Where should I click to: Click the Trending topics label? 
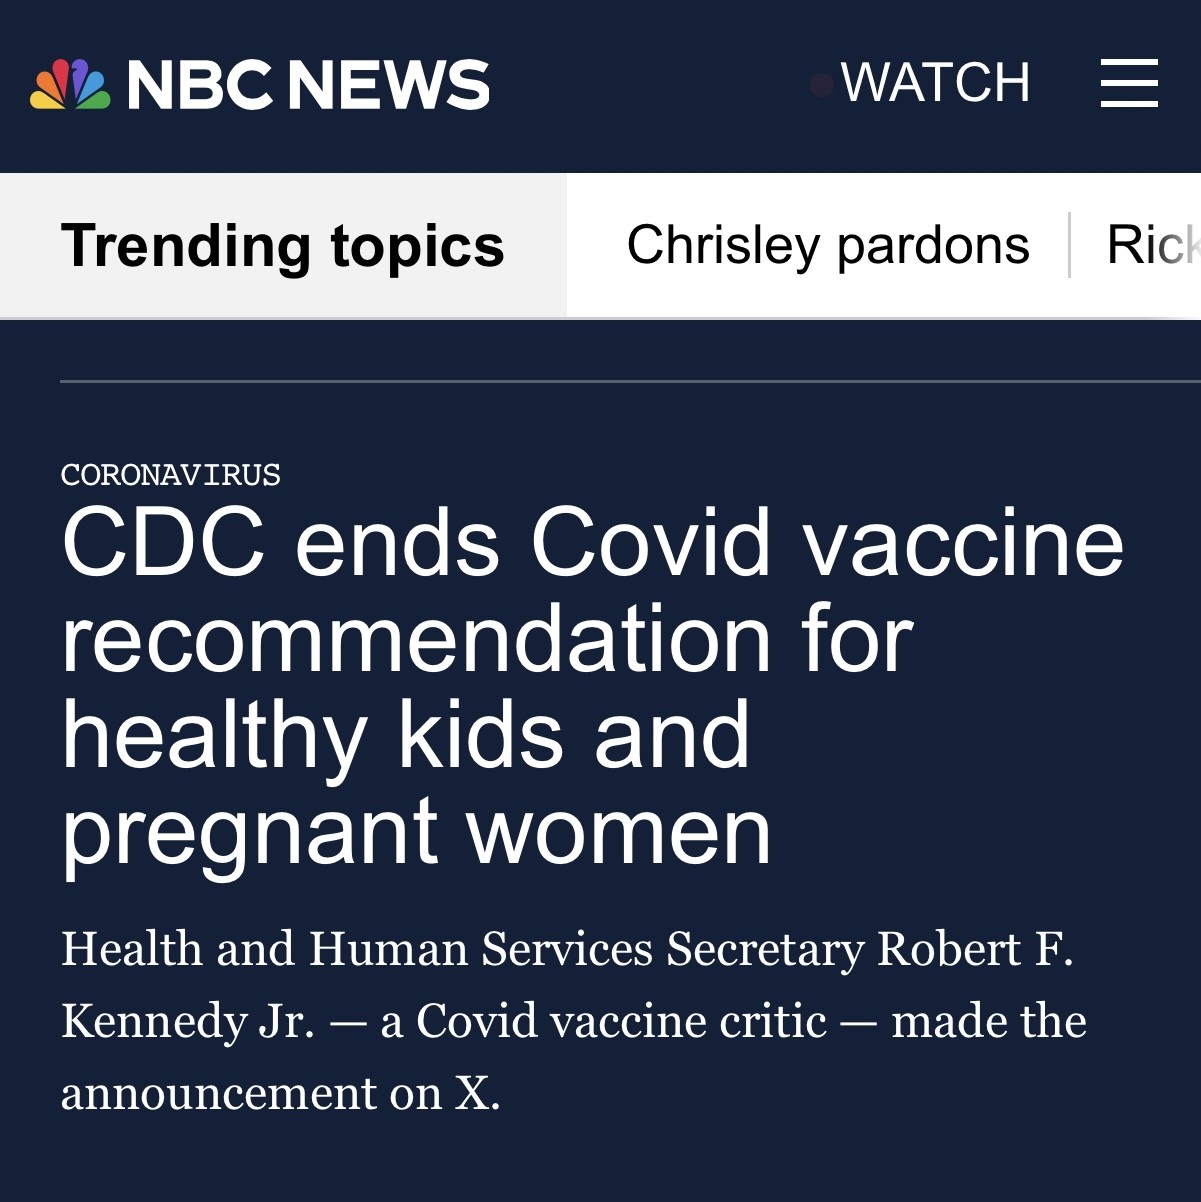point(282,246)
